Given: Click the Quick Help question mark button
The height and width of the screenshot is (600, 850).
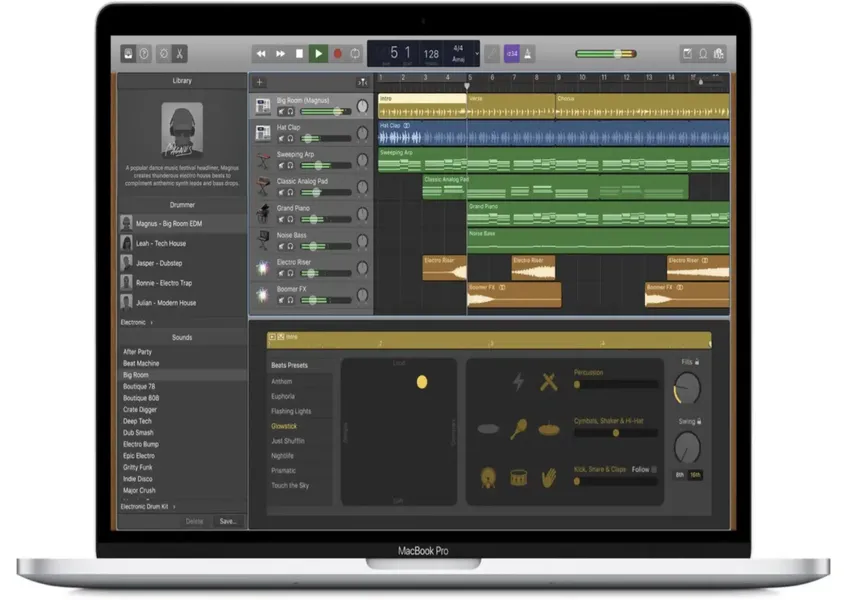Looking at the screenshot, I should [144, 54].
